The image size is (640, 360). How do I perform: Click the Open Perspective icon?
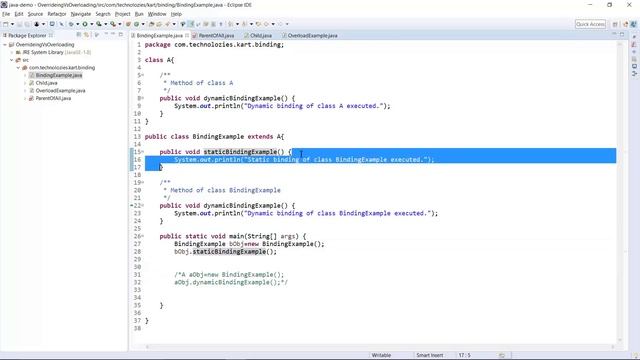pyautogui.click(x=615, y=24)
